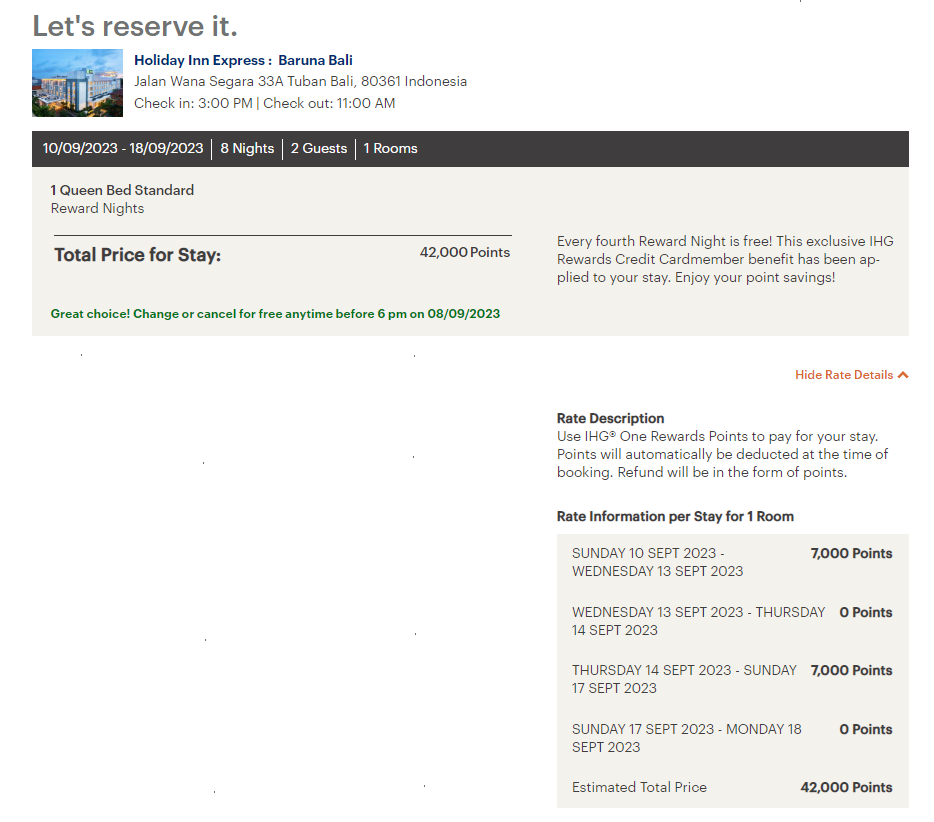Image resolution: width=934 pixels, height=822 pixels.
Task: Click the 7,000 Points value for 10-13 Sept
Action: (x=851, y=553)
